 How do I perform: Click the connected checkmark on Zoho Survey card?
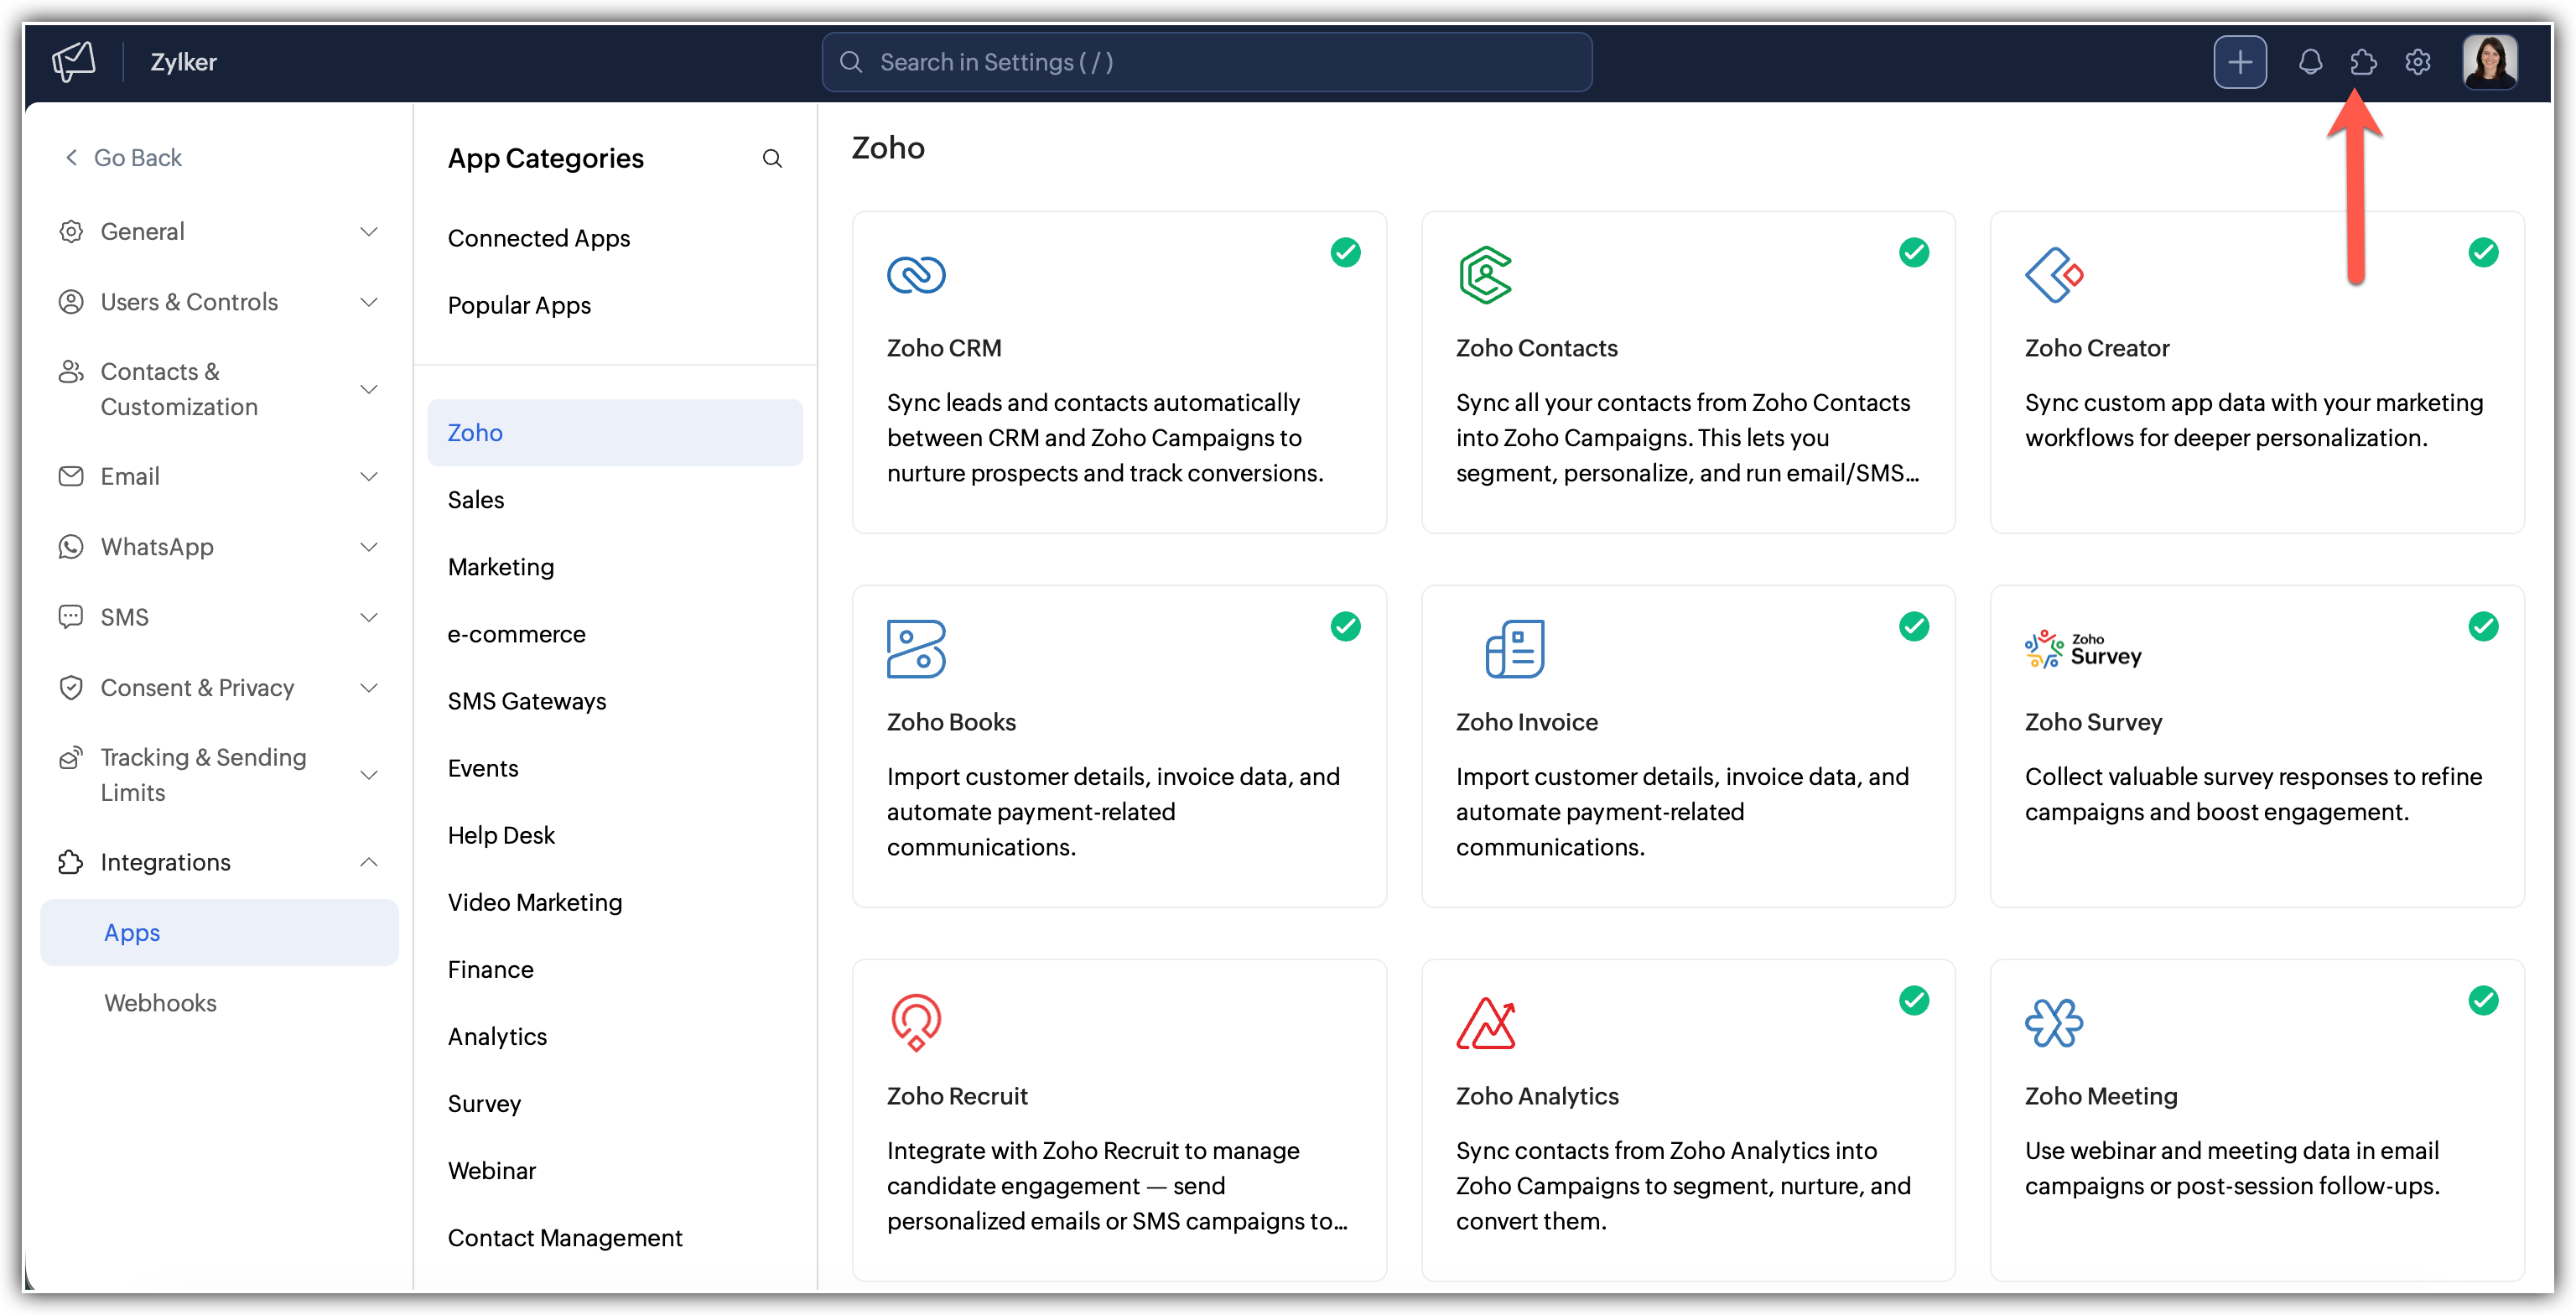pyautogui.click(x=2483, y=626)
